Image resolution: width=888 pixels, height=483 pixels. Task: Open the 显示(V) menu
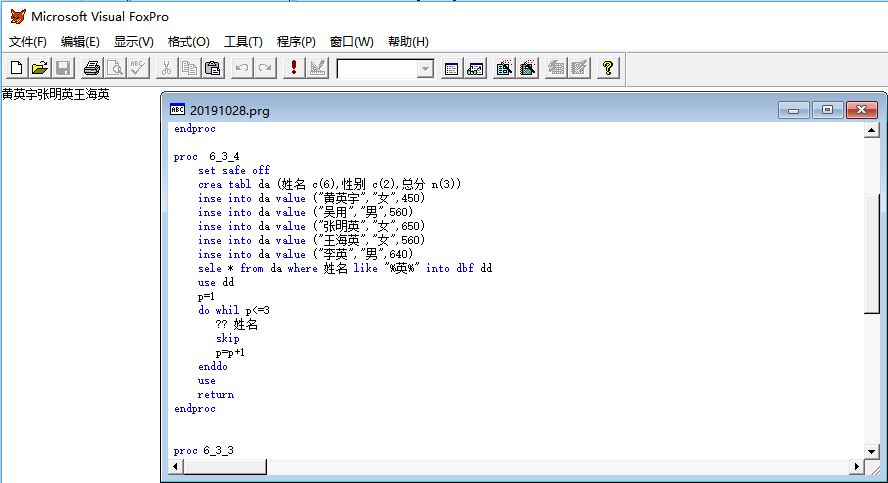[134, 42]
